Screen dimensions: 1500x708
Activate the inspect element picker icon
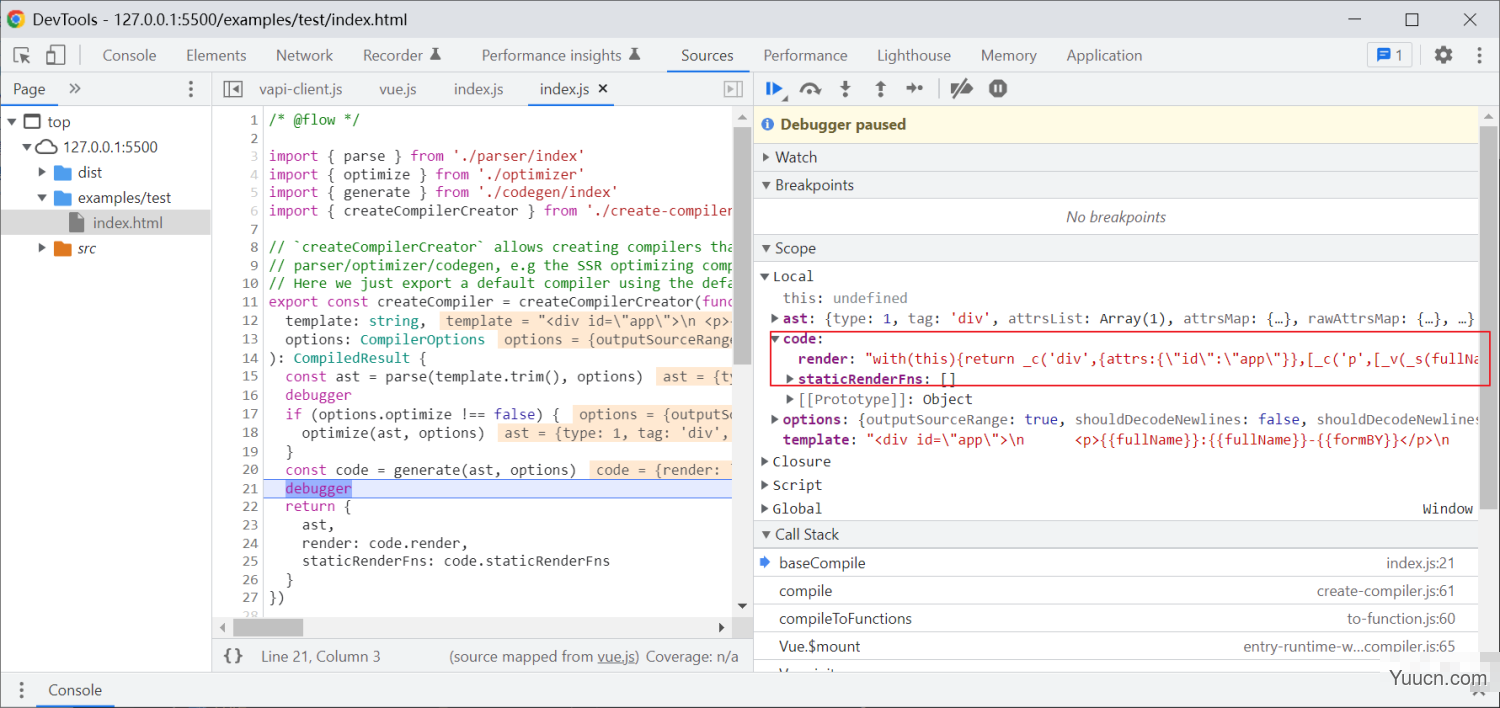(22, 55)
